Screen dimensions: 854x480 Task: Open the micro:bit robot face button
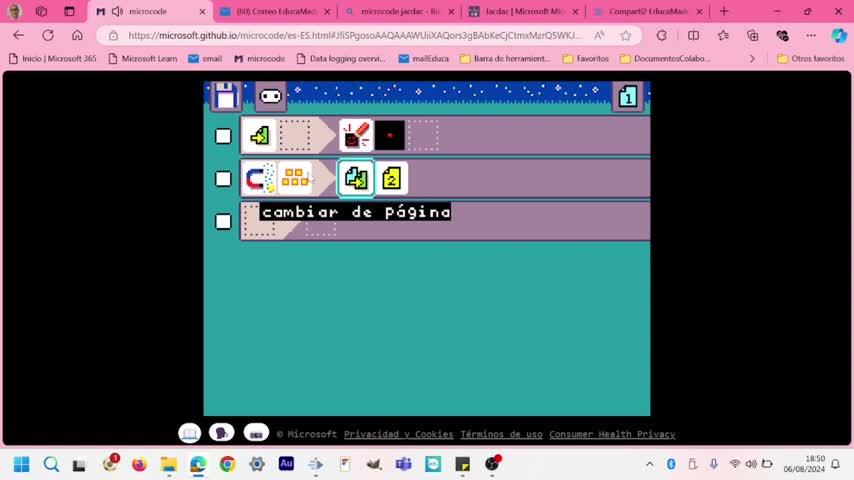click(x=271, y=96)
